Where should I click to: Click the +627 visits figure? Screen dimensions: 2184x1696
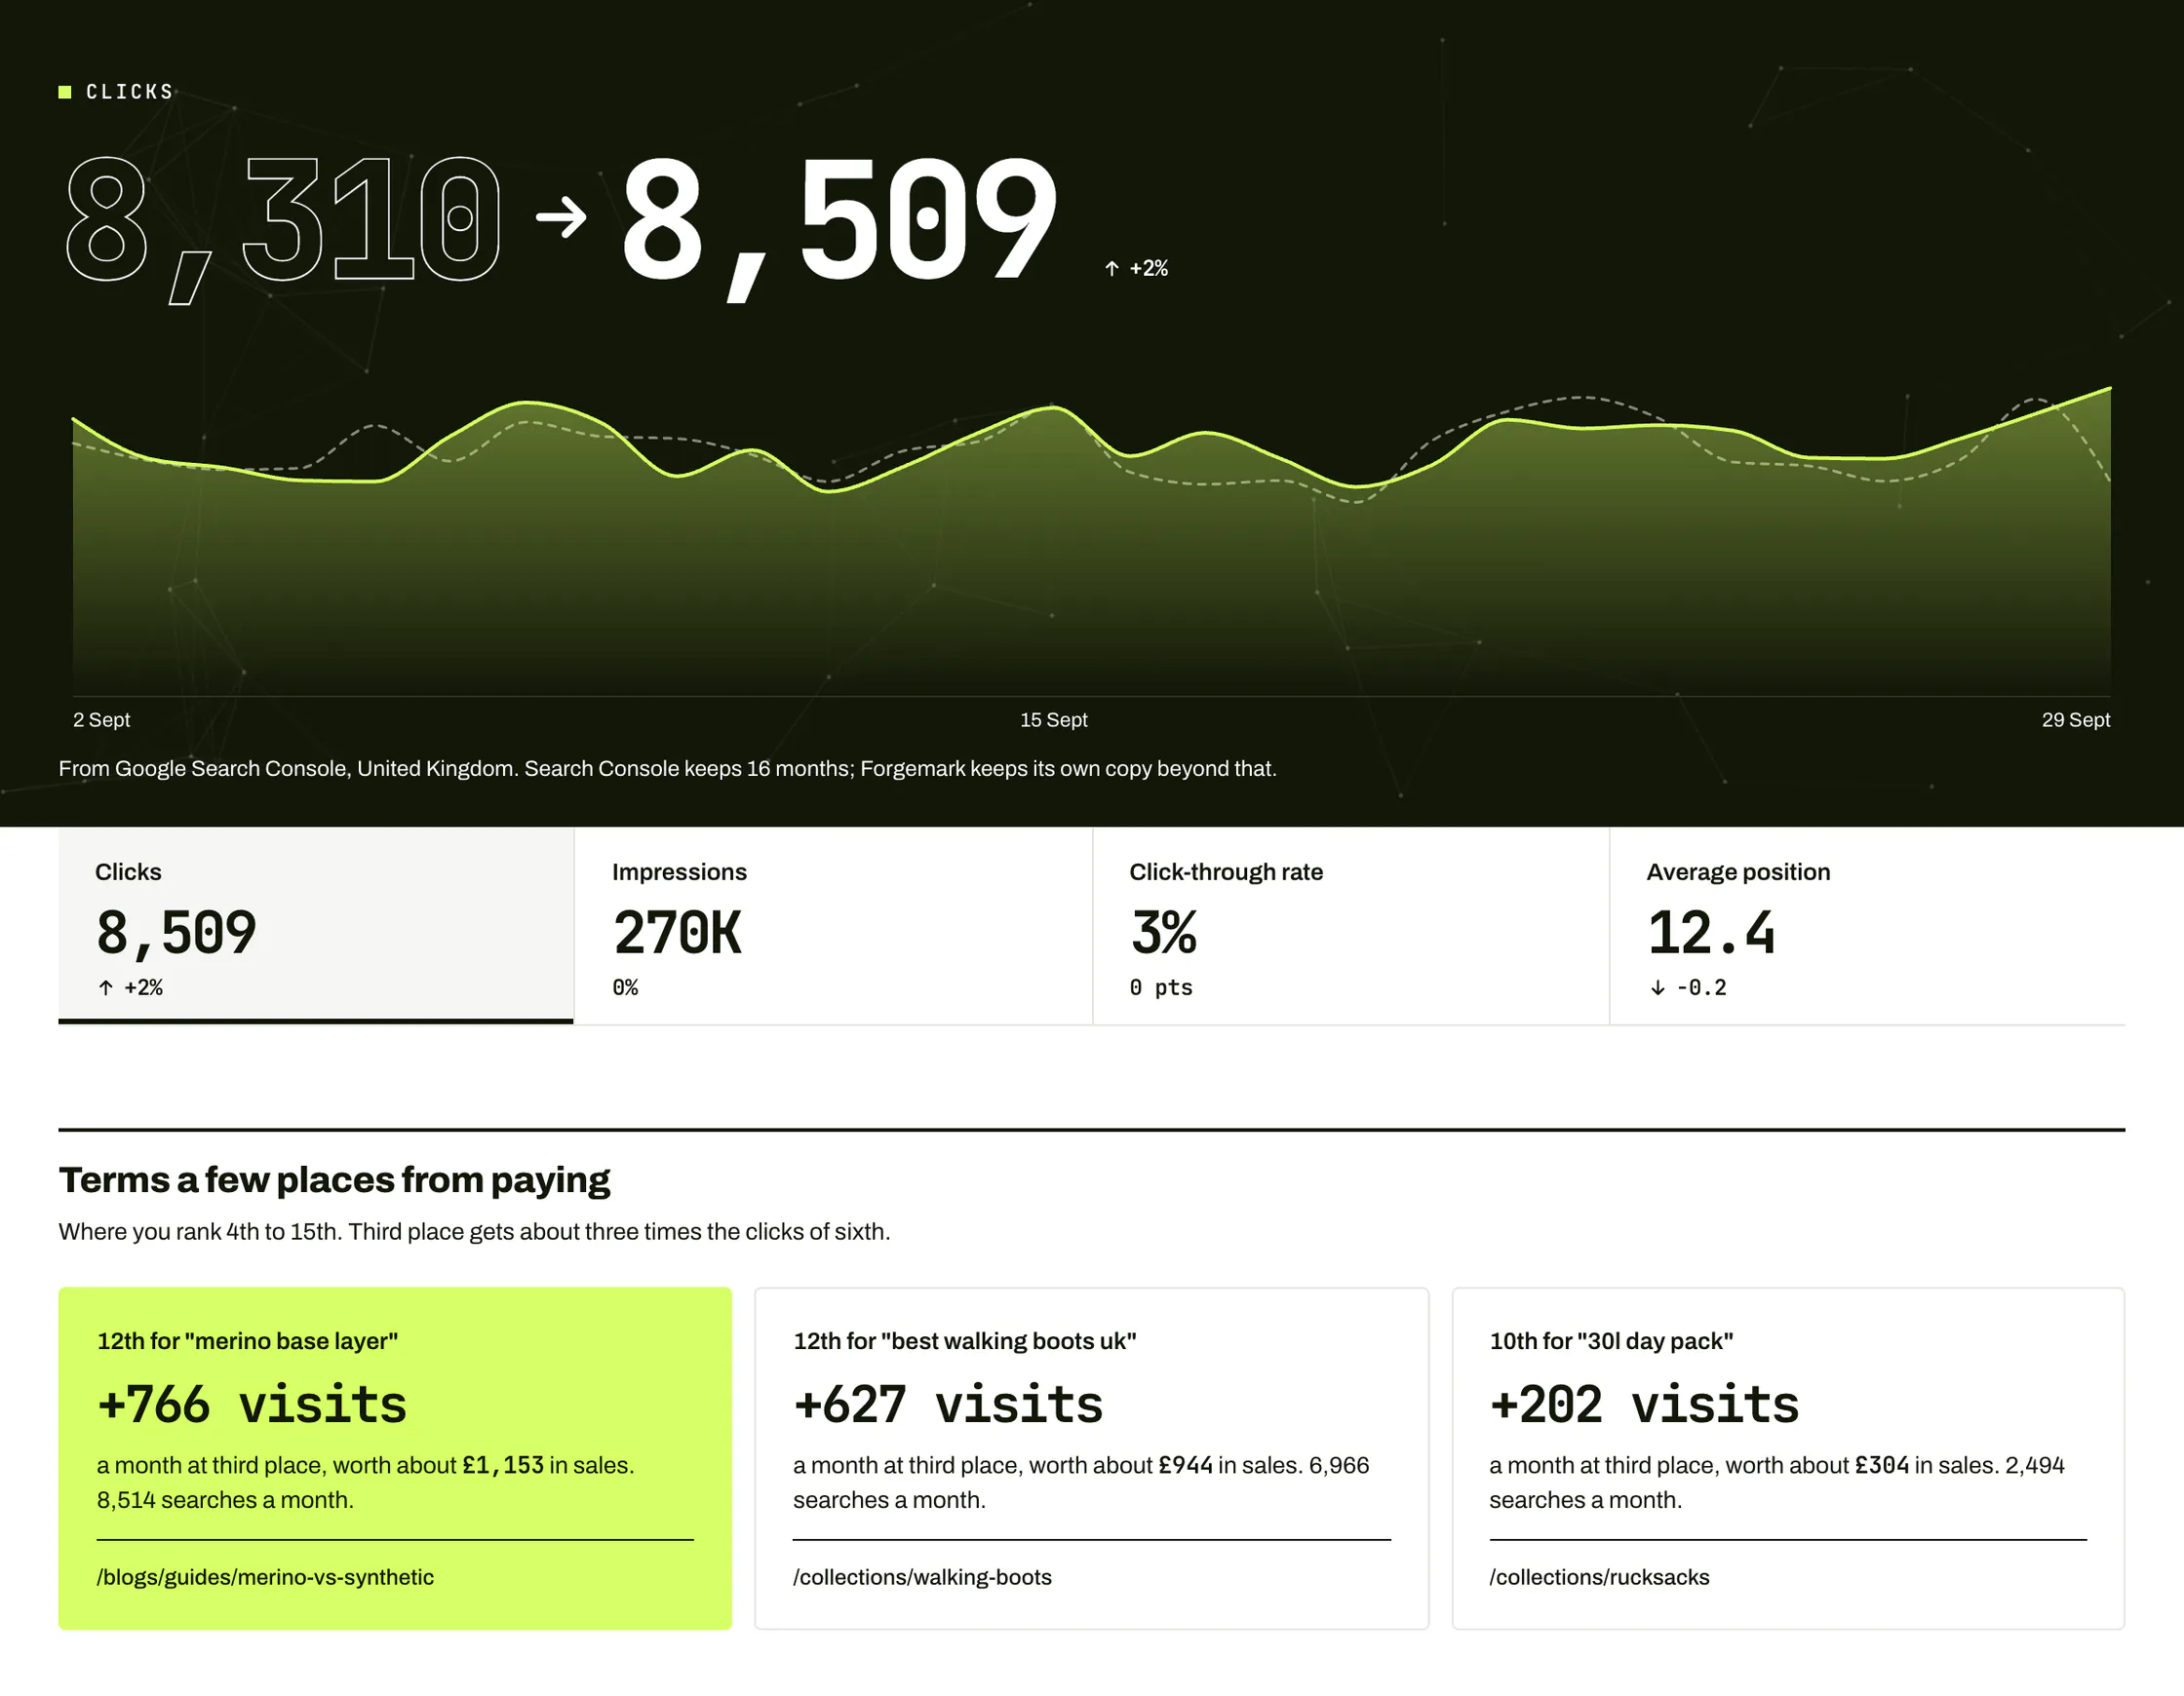948,1404
